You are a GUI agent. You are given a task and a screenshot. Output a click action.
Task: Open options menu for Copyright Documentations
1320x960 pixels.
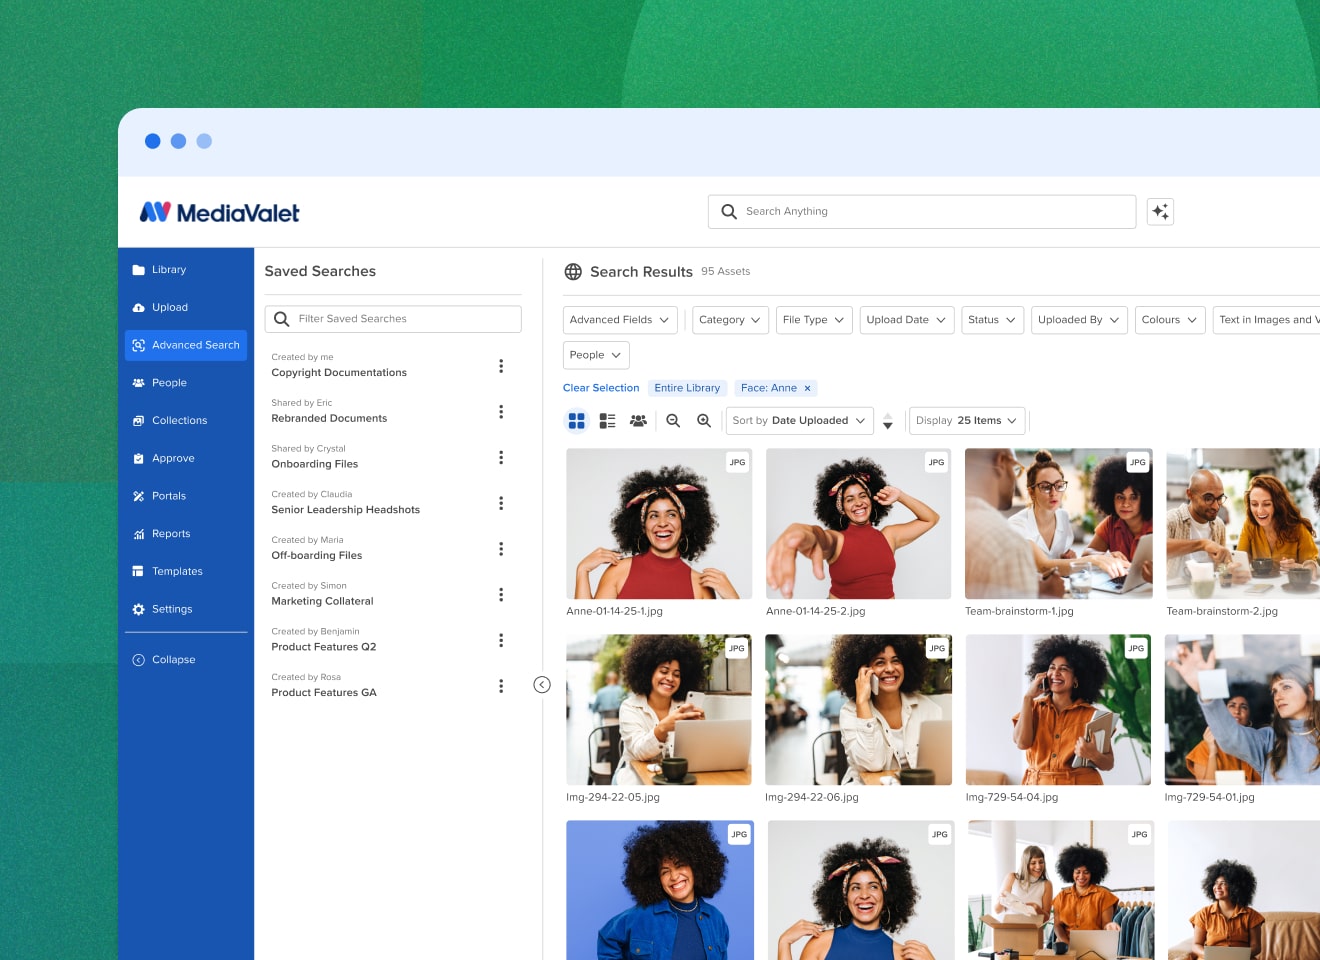[x=501, y=366]
